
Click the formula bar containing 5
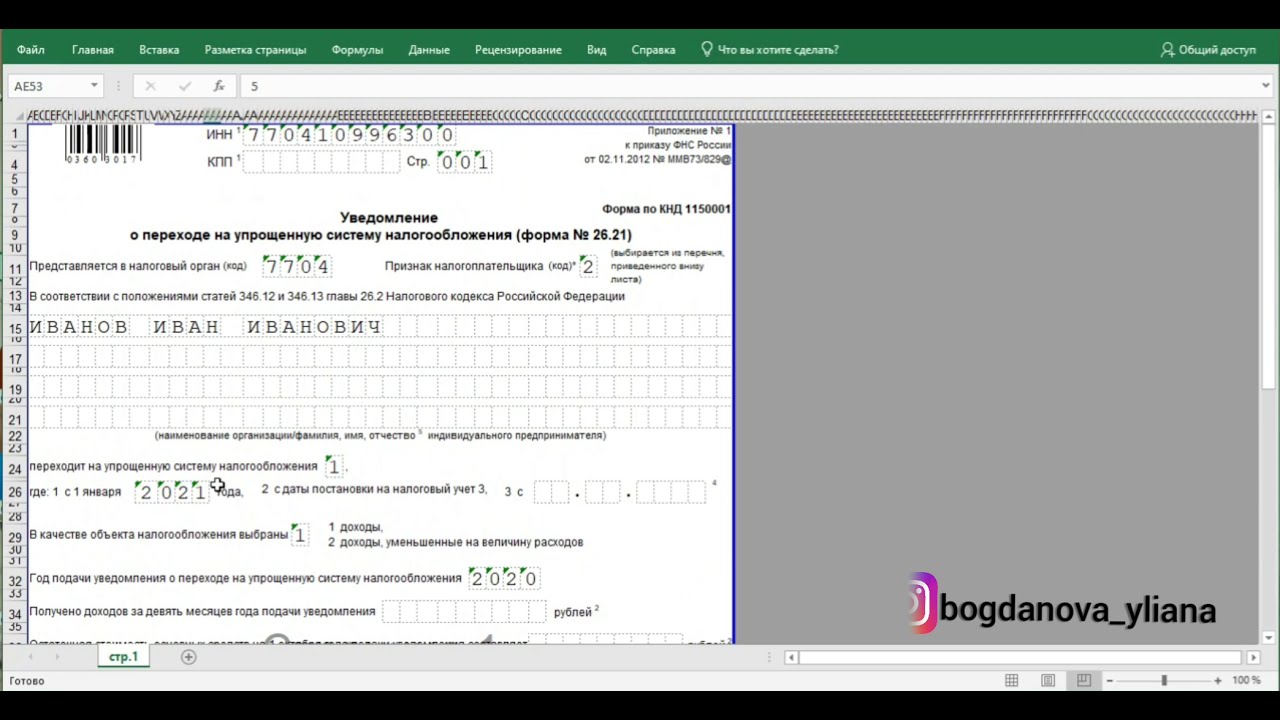coord(750,86)
